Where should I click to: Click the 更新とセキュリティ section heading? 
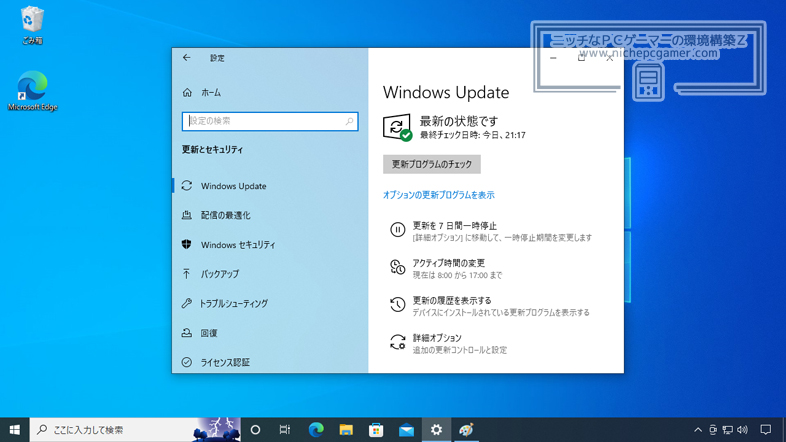click(212, 149)
